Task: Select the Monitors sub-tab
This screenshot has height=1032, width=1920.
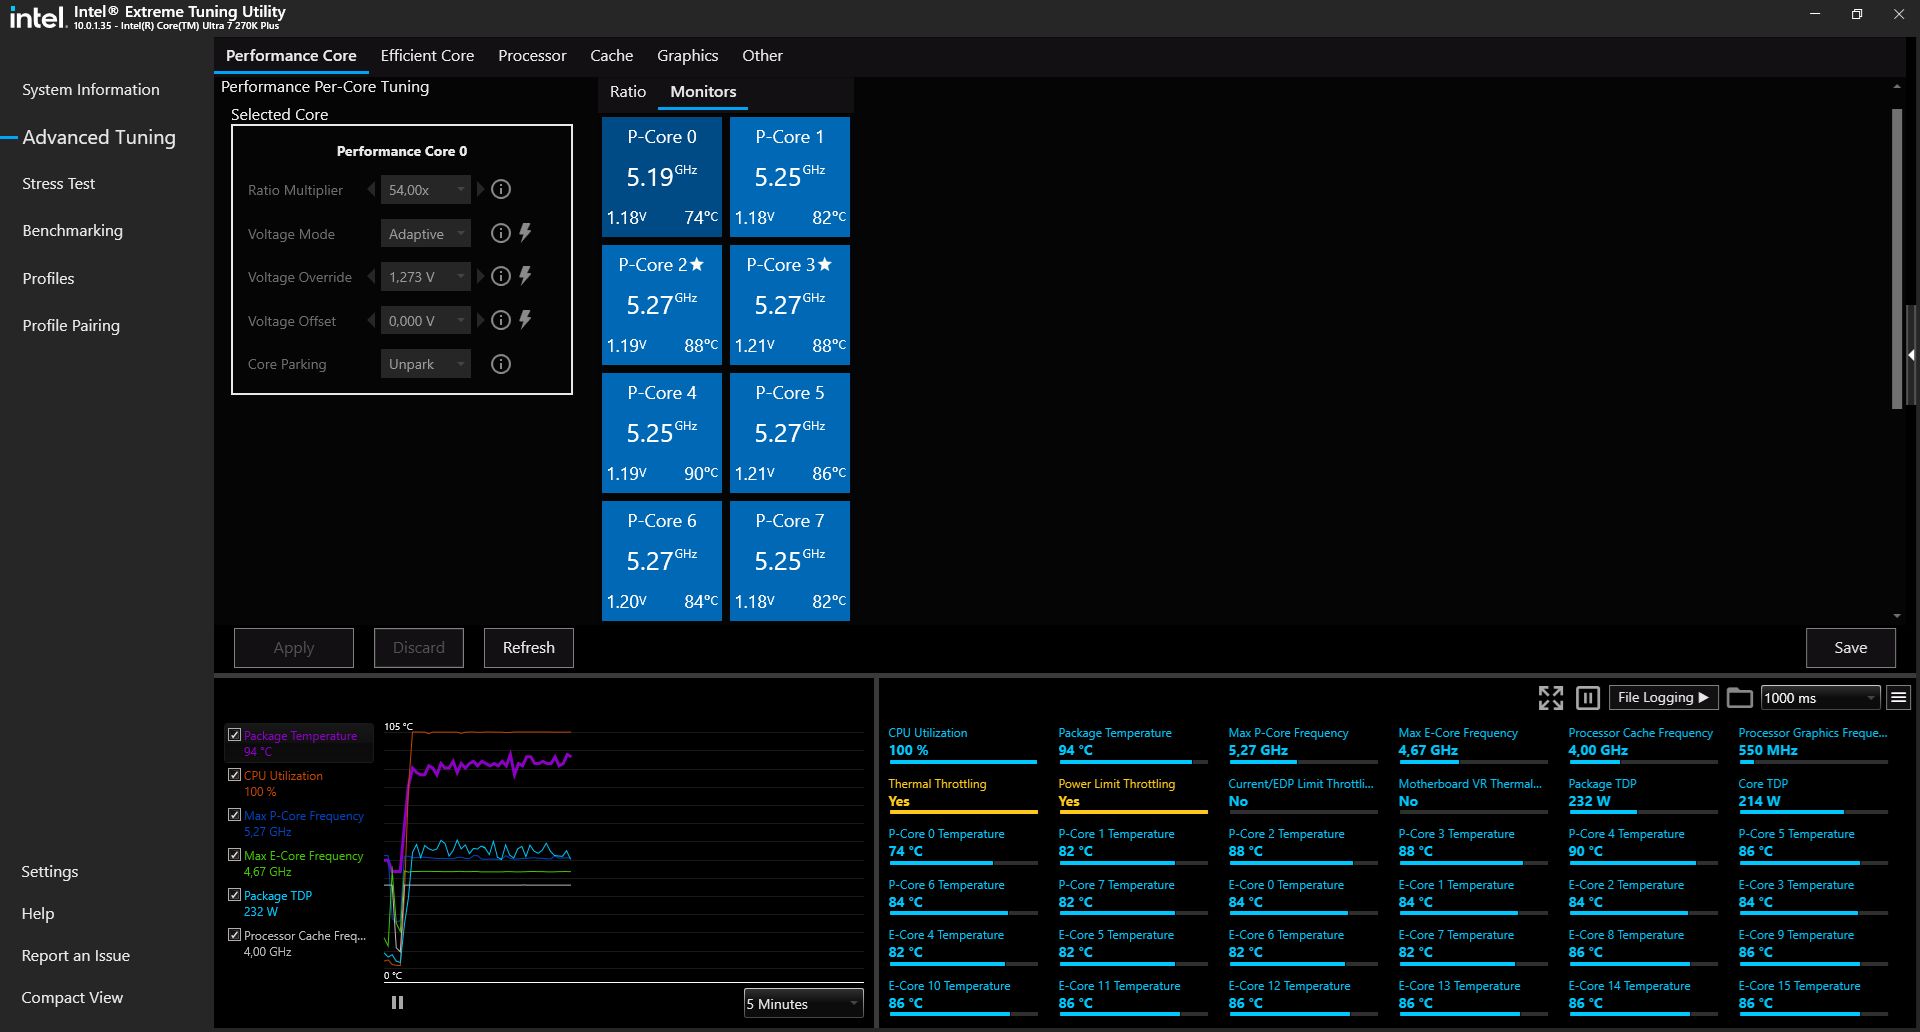Action: (x=703, y=91)
